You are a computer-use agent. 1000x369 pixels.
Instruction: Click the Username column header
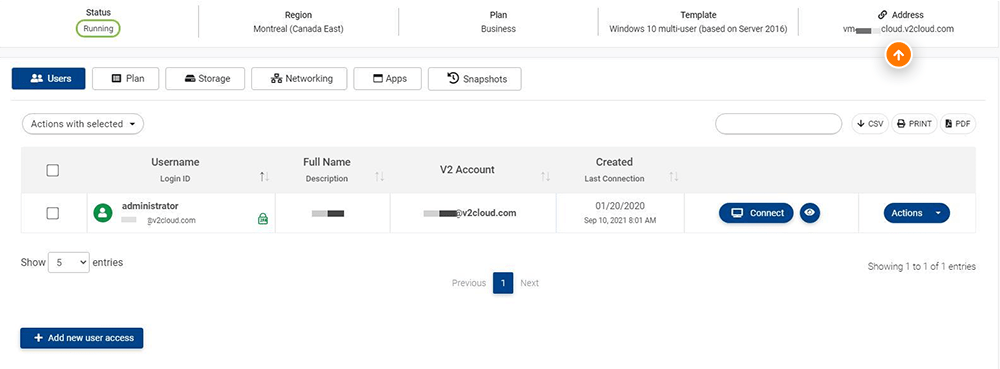point(175,162)
